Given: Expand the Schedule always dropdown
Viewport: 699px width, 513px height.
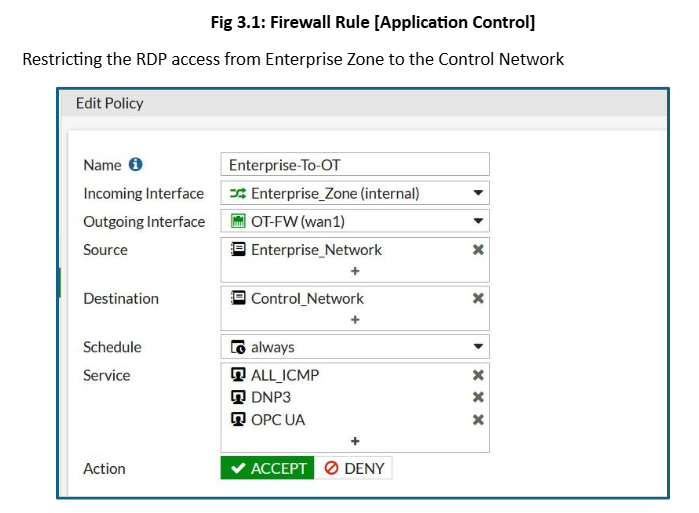Looking at the screenshot, I should pyautogui.click(x=478, y=347).
